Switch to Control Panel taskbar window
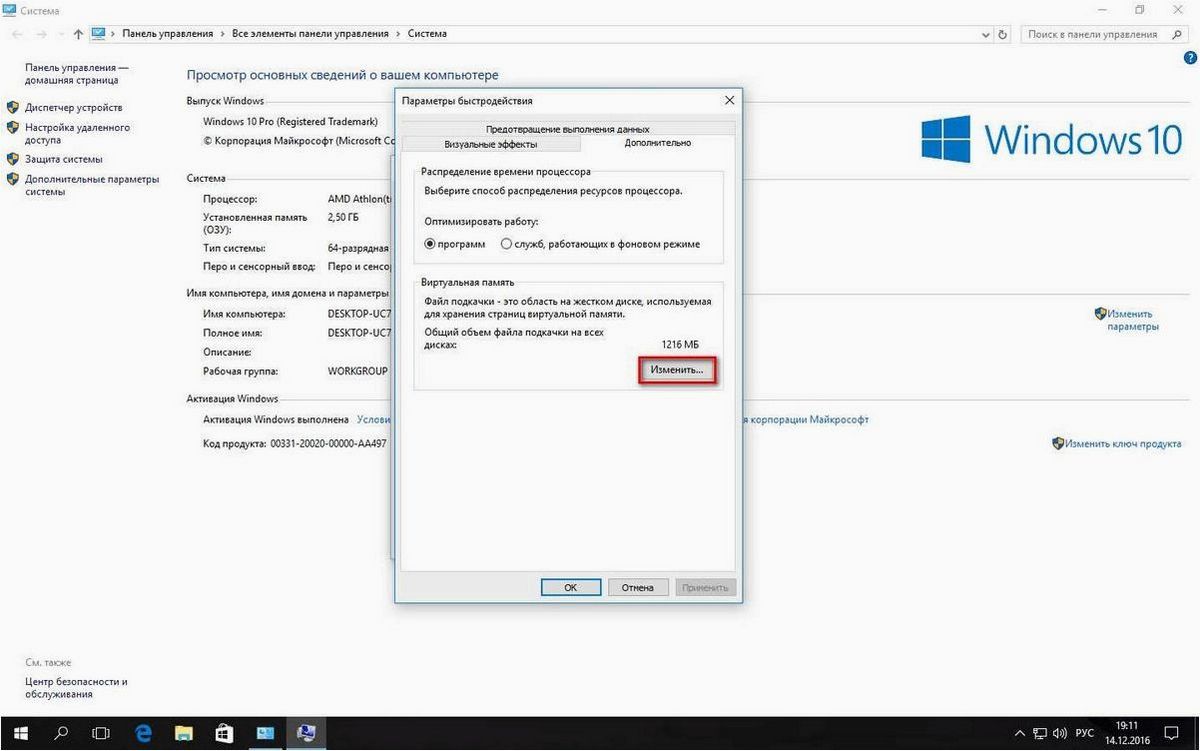 265,734
